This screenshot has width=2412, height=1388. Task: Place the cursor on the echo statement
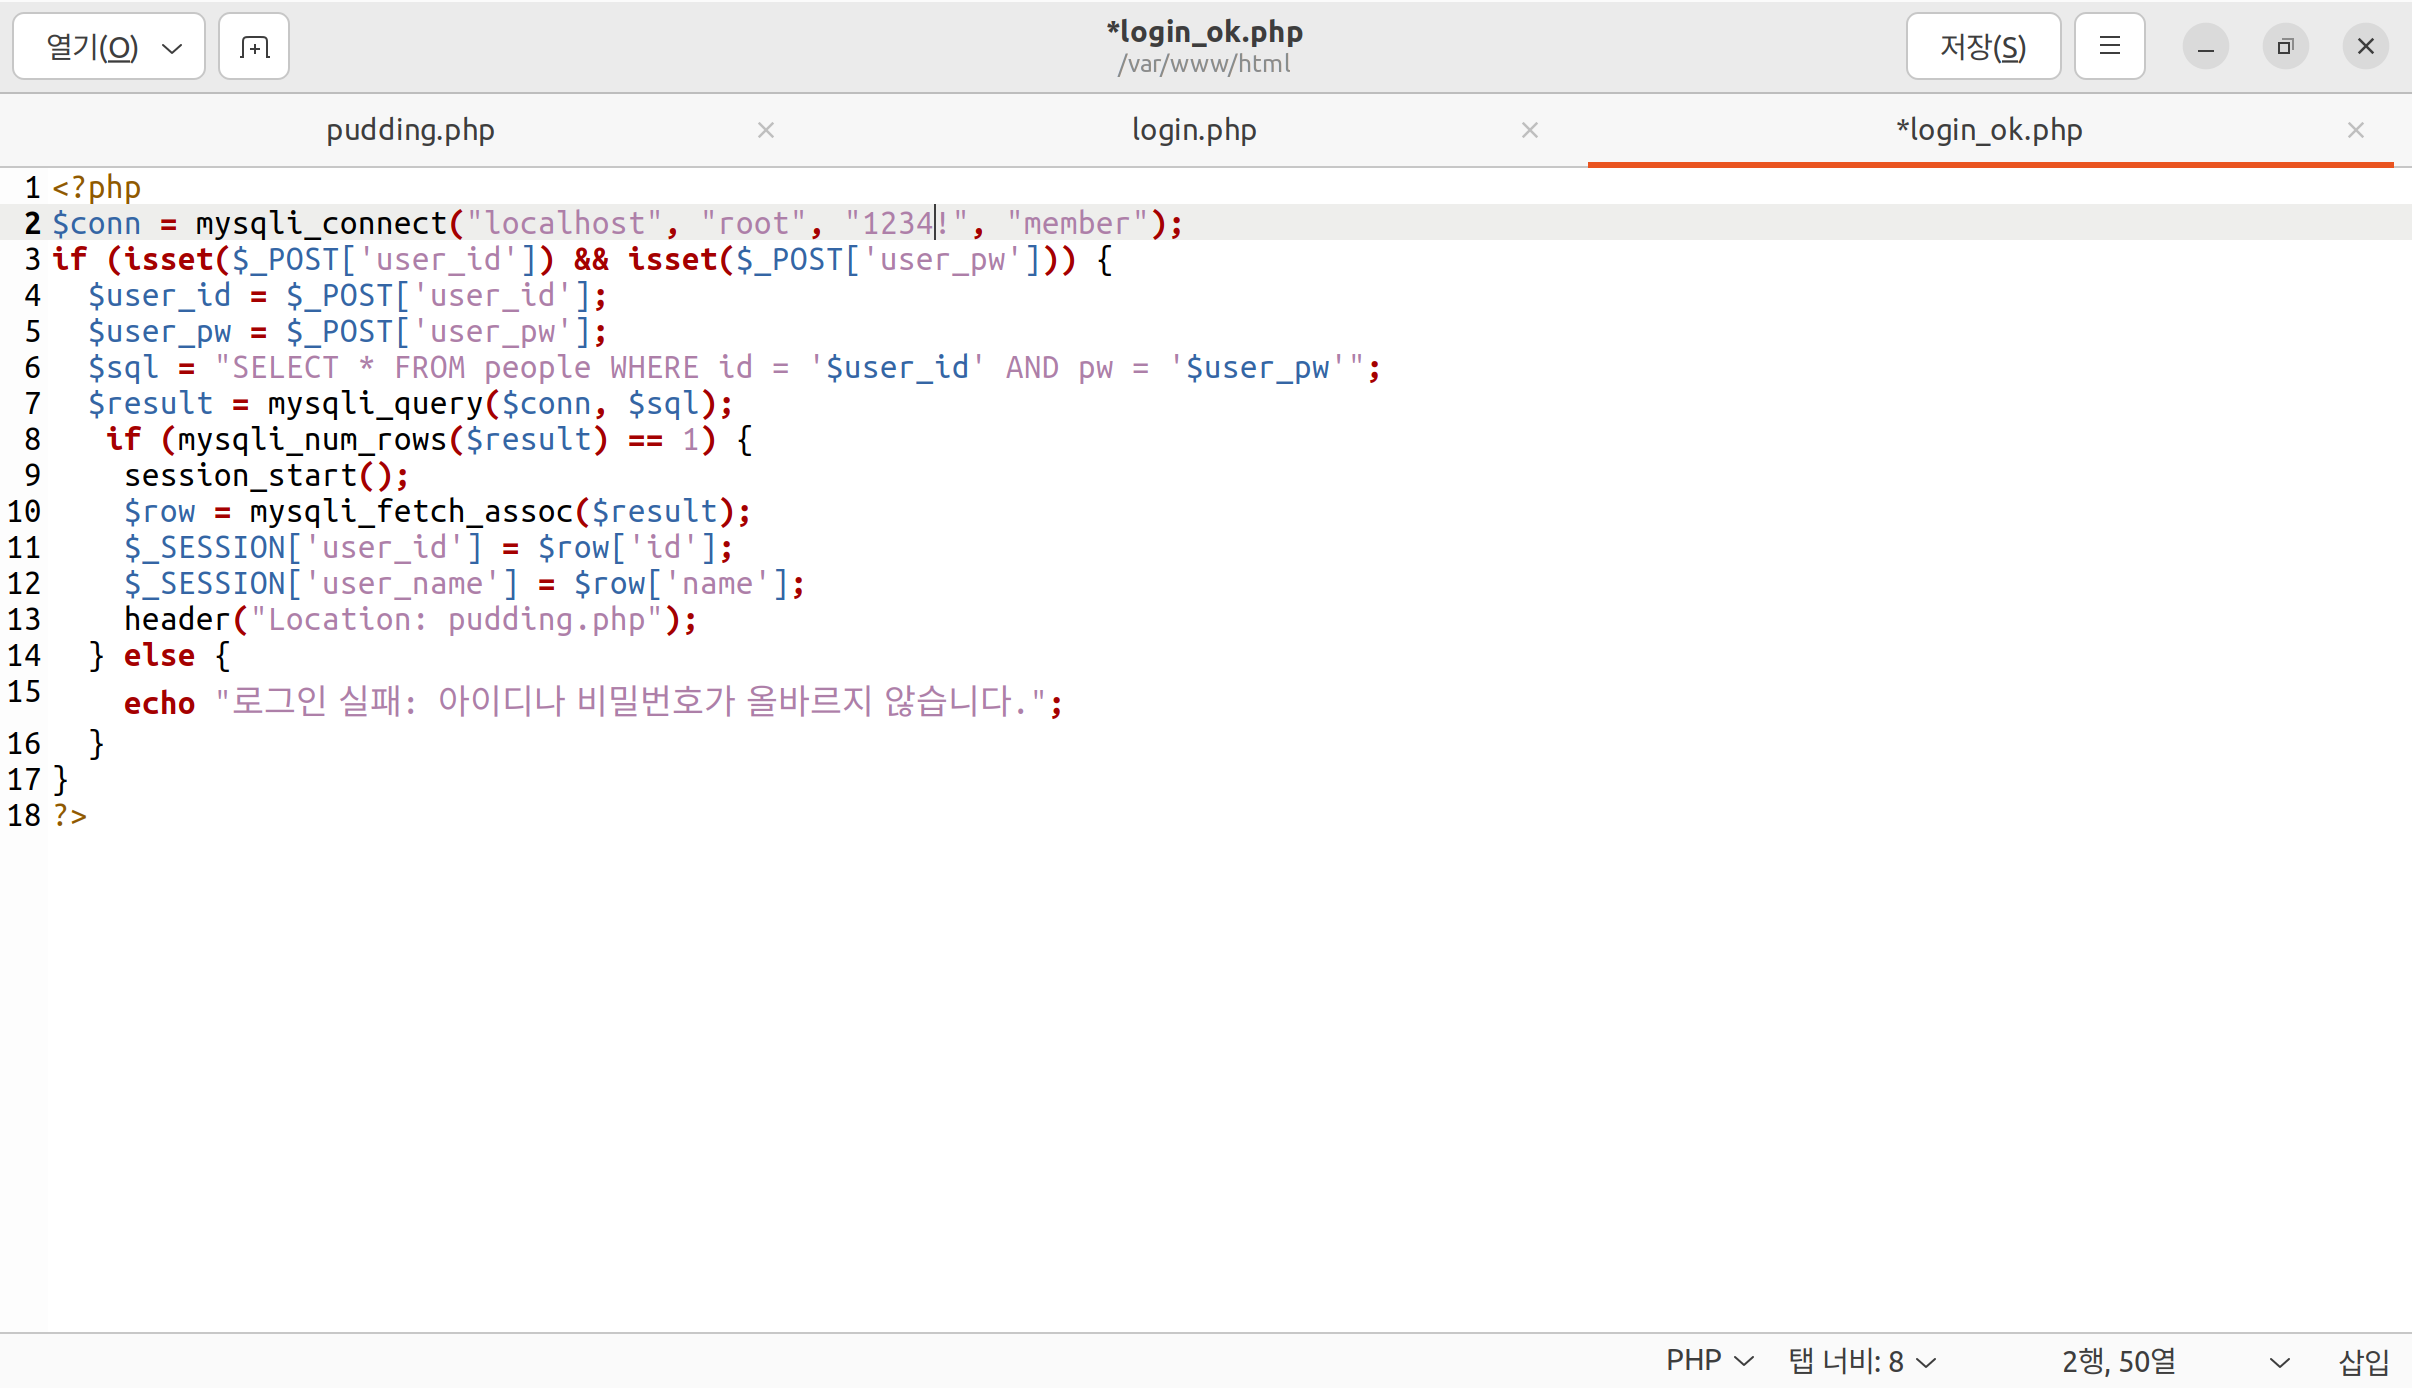tap(160, 704)
